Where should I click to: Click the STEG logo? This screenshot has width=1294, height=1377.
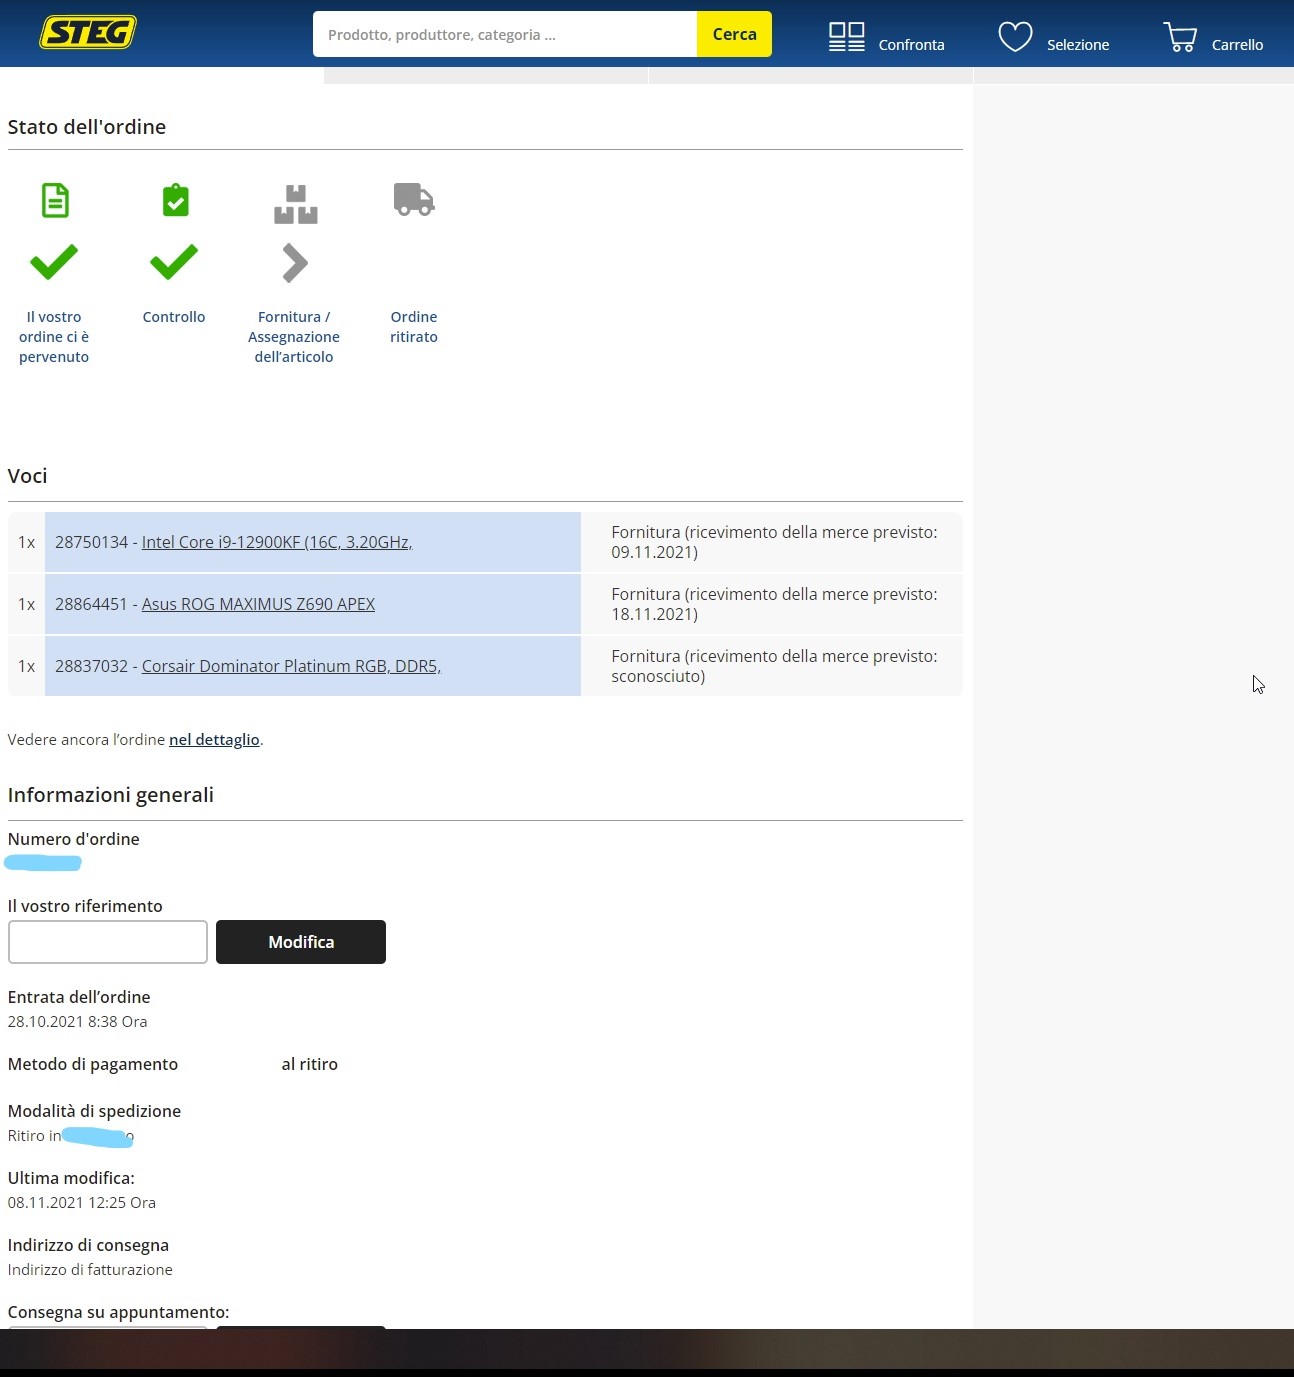coord(88,32)
